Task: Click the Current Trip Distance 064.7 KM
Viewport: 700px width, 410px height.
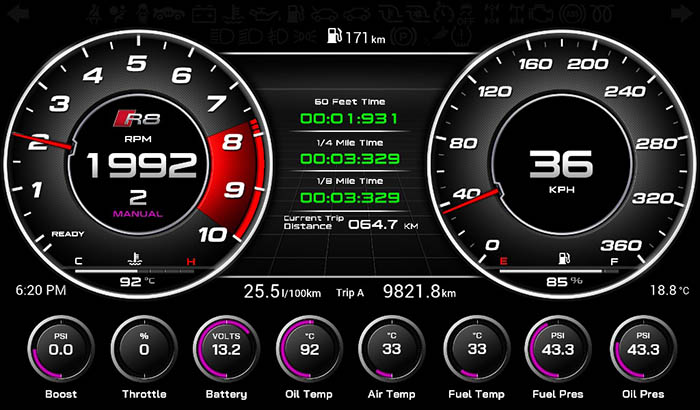Action: coord(351,222)
